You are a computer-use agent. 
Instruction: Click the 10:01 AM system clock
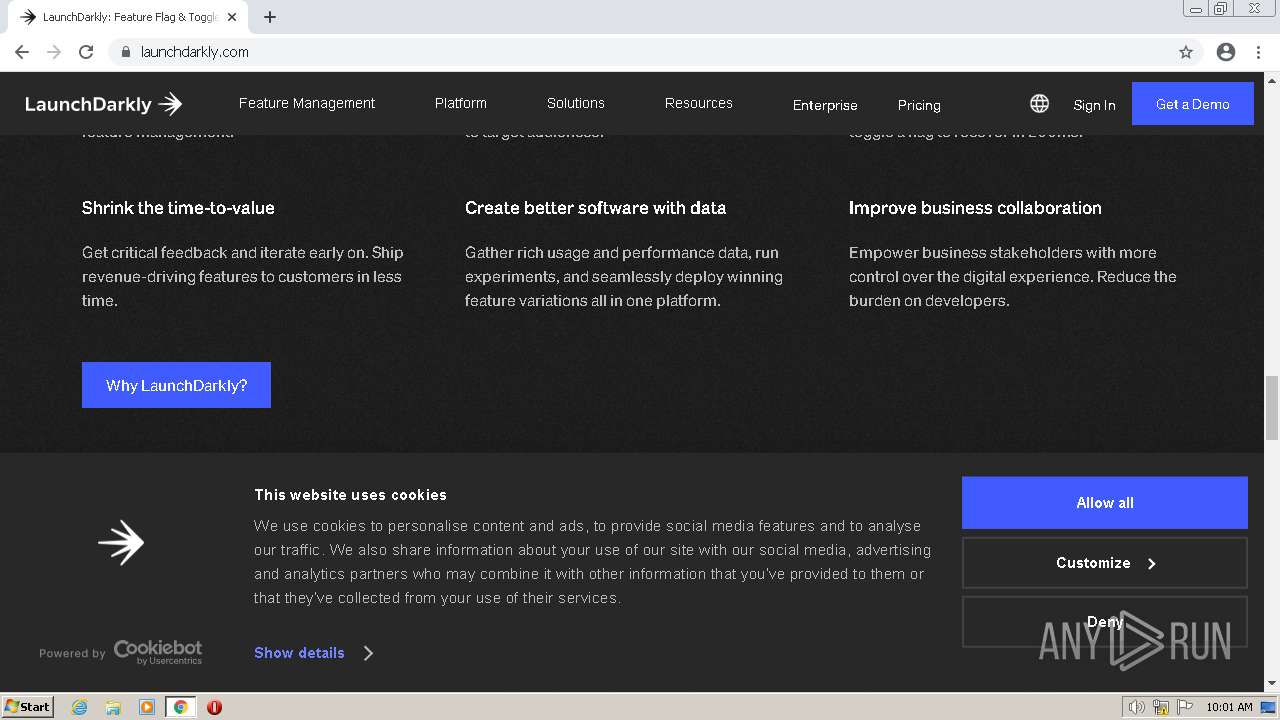pos(1229,707)
